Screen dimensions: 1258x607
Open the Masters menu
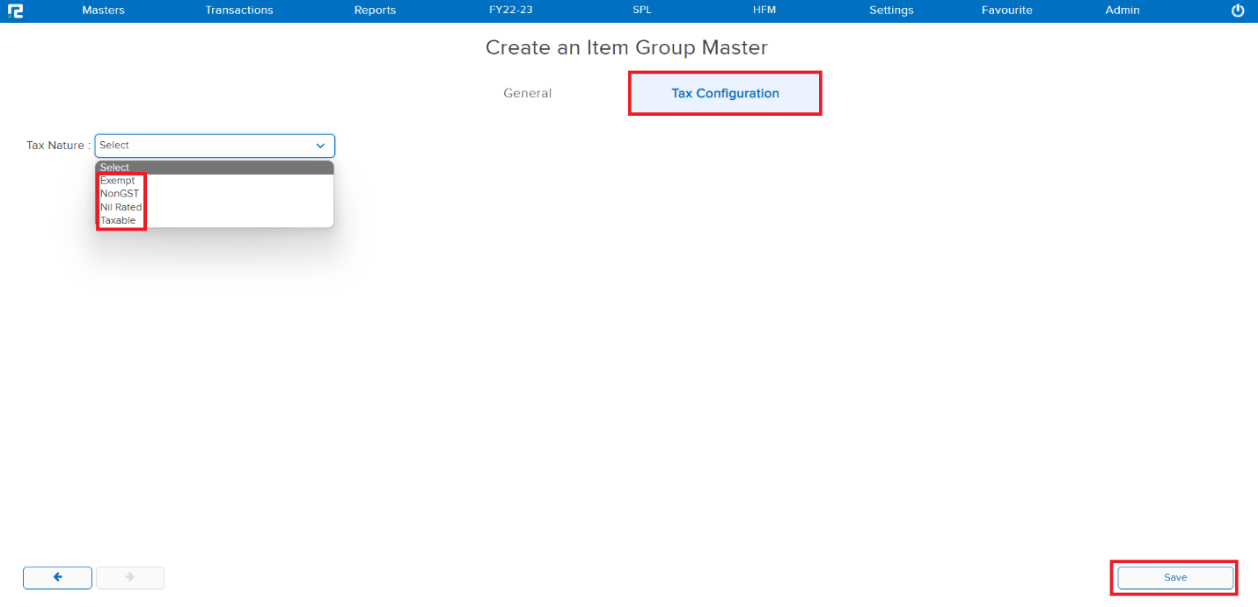[103, 10]
